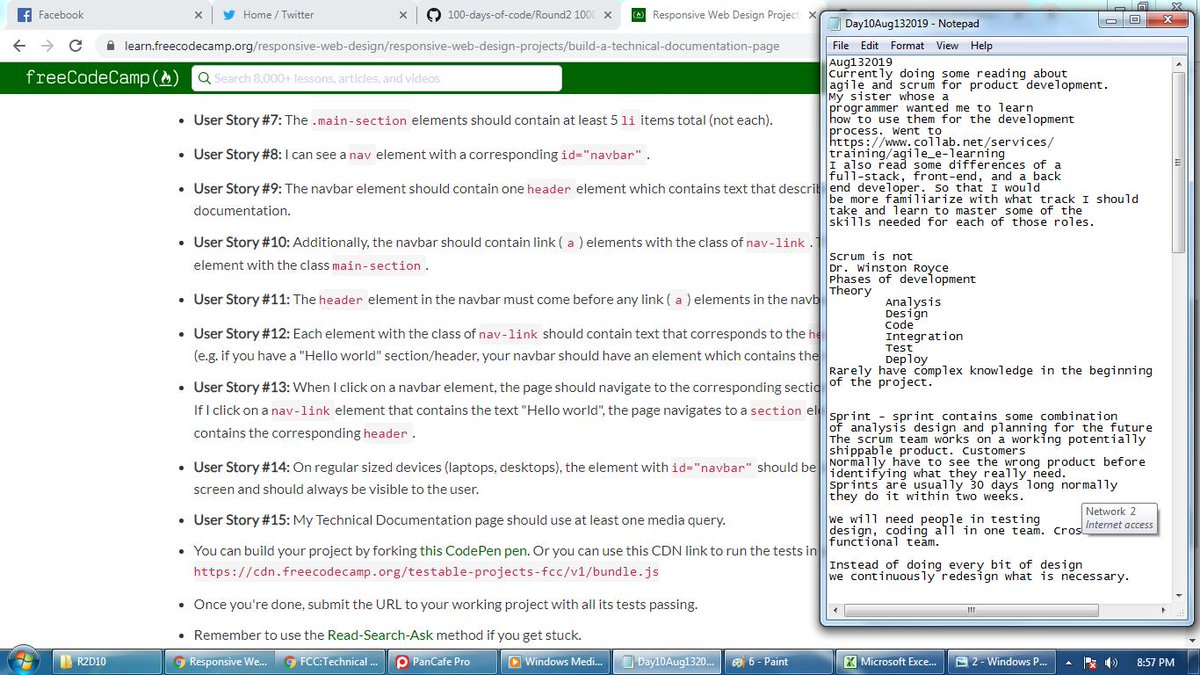
Task: Close the Home / Twitter tab
Action: click(x=403, y=15)
